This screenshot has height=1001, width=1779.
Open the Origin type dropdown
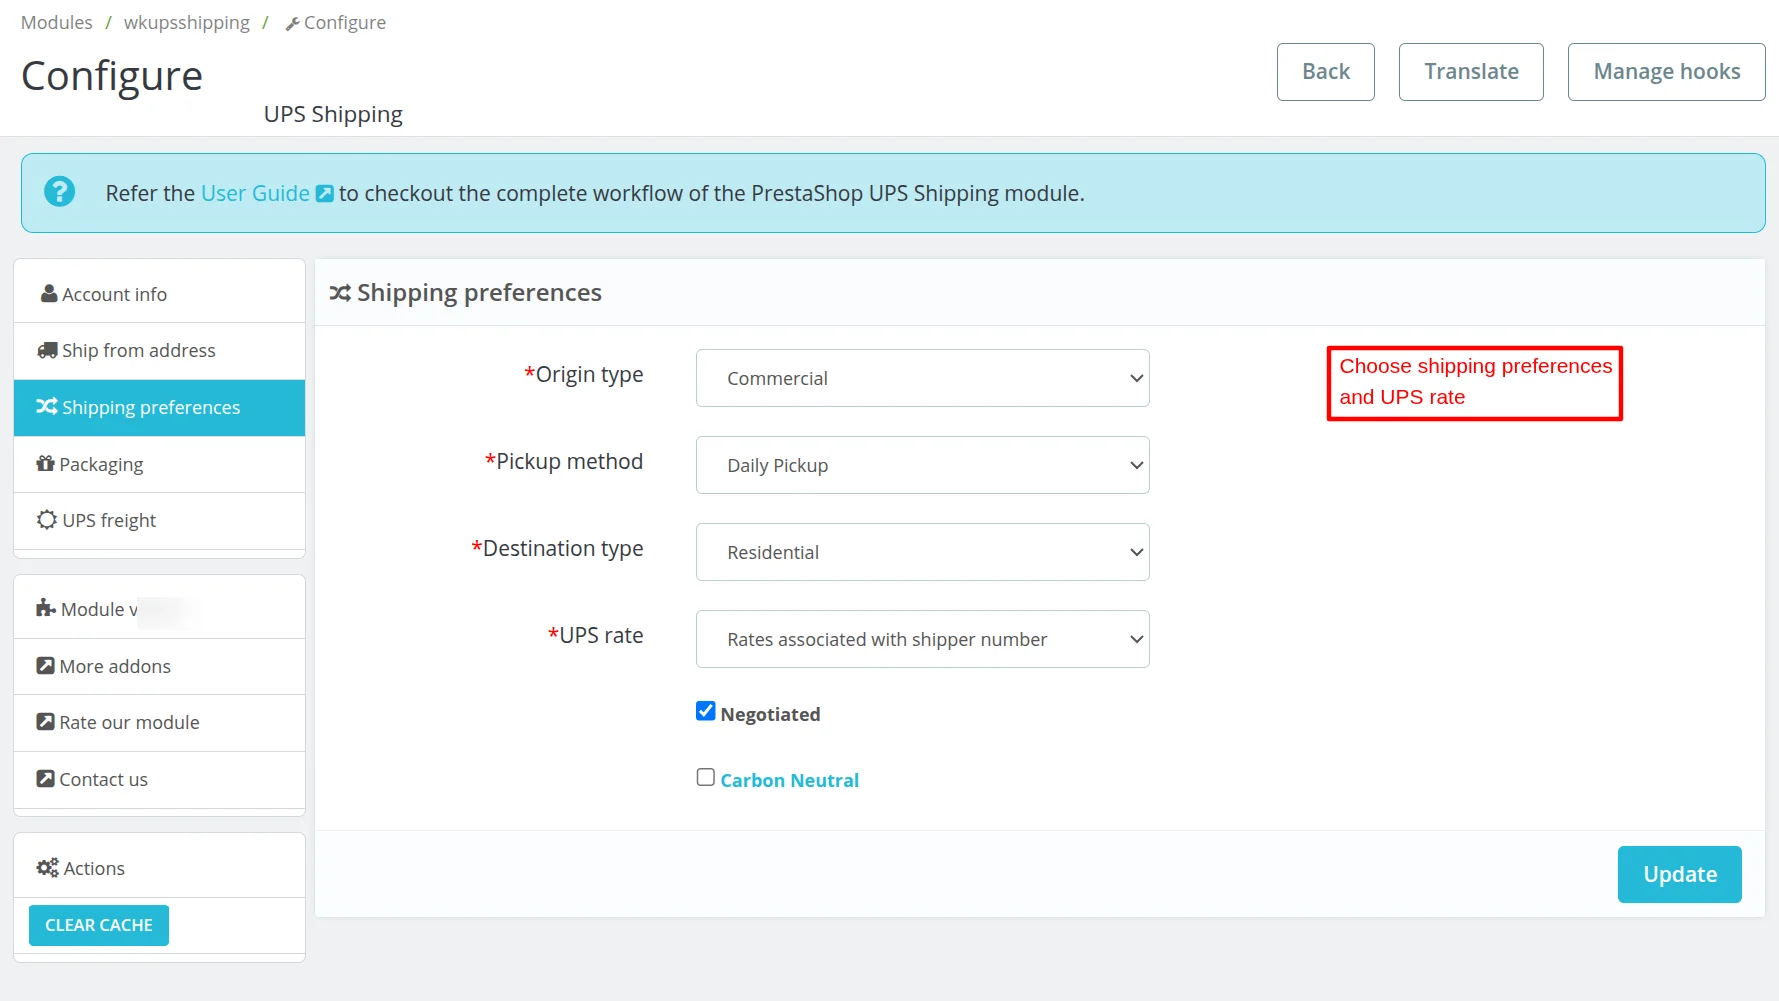pos(922,378)
